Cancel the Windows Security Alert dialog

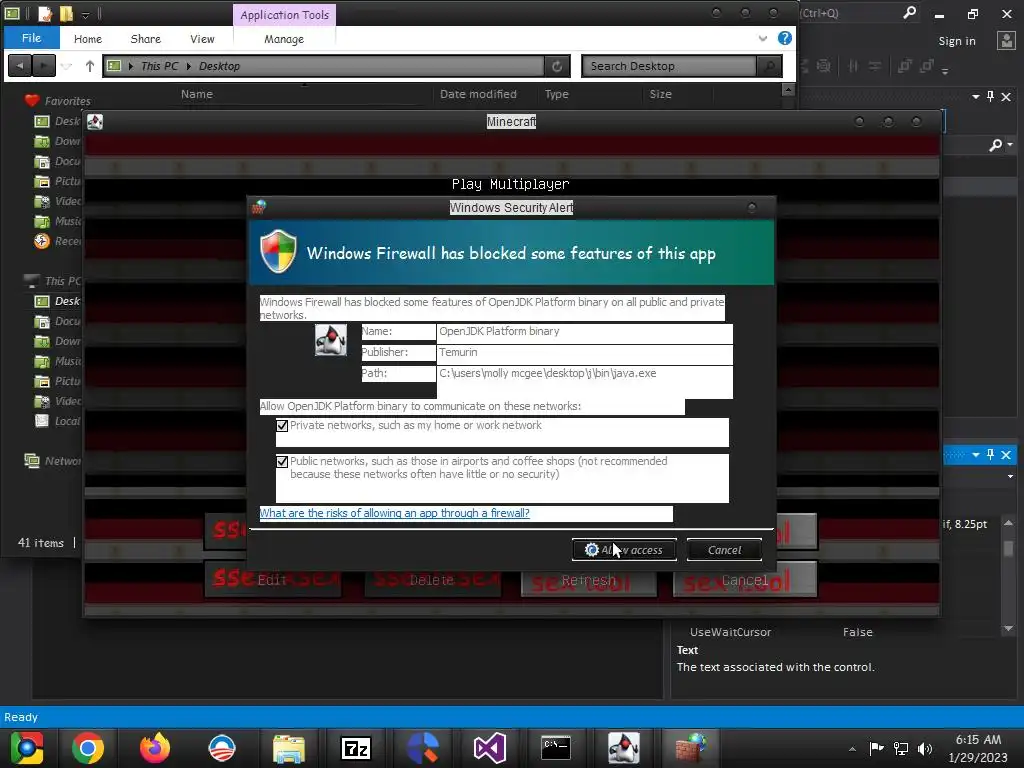coord(724,550)
